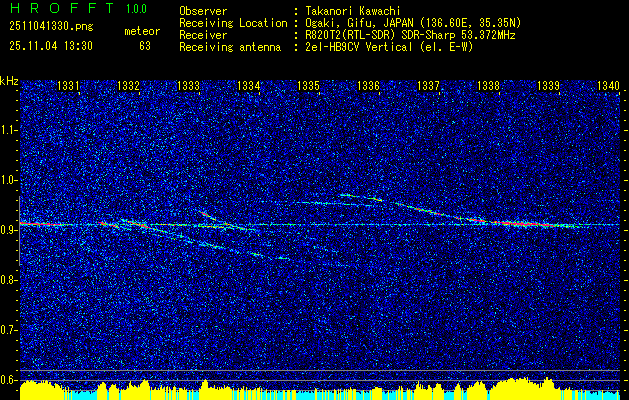Viewport: 629px width, 400px height.
Task: Click frequency label 0.8
Action: pyautogui.click(x=8, y=280)
